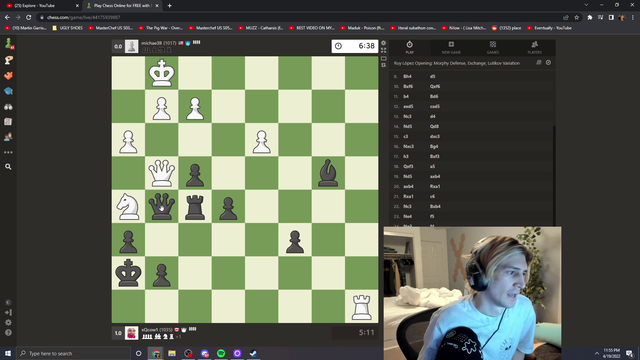The image size is (640, 360).
Task: Collapse the left sidebar arrow icon
Action: click(8, 312)
